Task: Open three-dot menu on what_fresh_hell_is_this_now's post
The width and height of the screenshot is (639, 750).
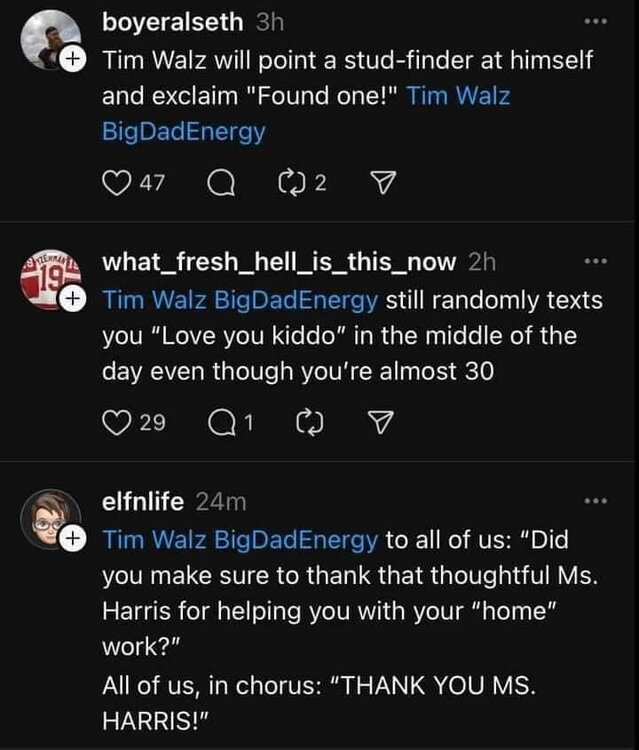Action: coord(597,261)
